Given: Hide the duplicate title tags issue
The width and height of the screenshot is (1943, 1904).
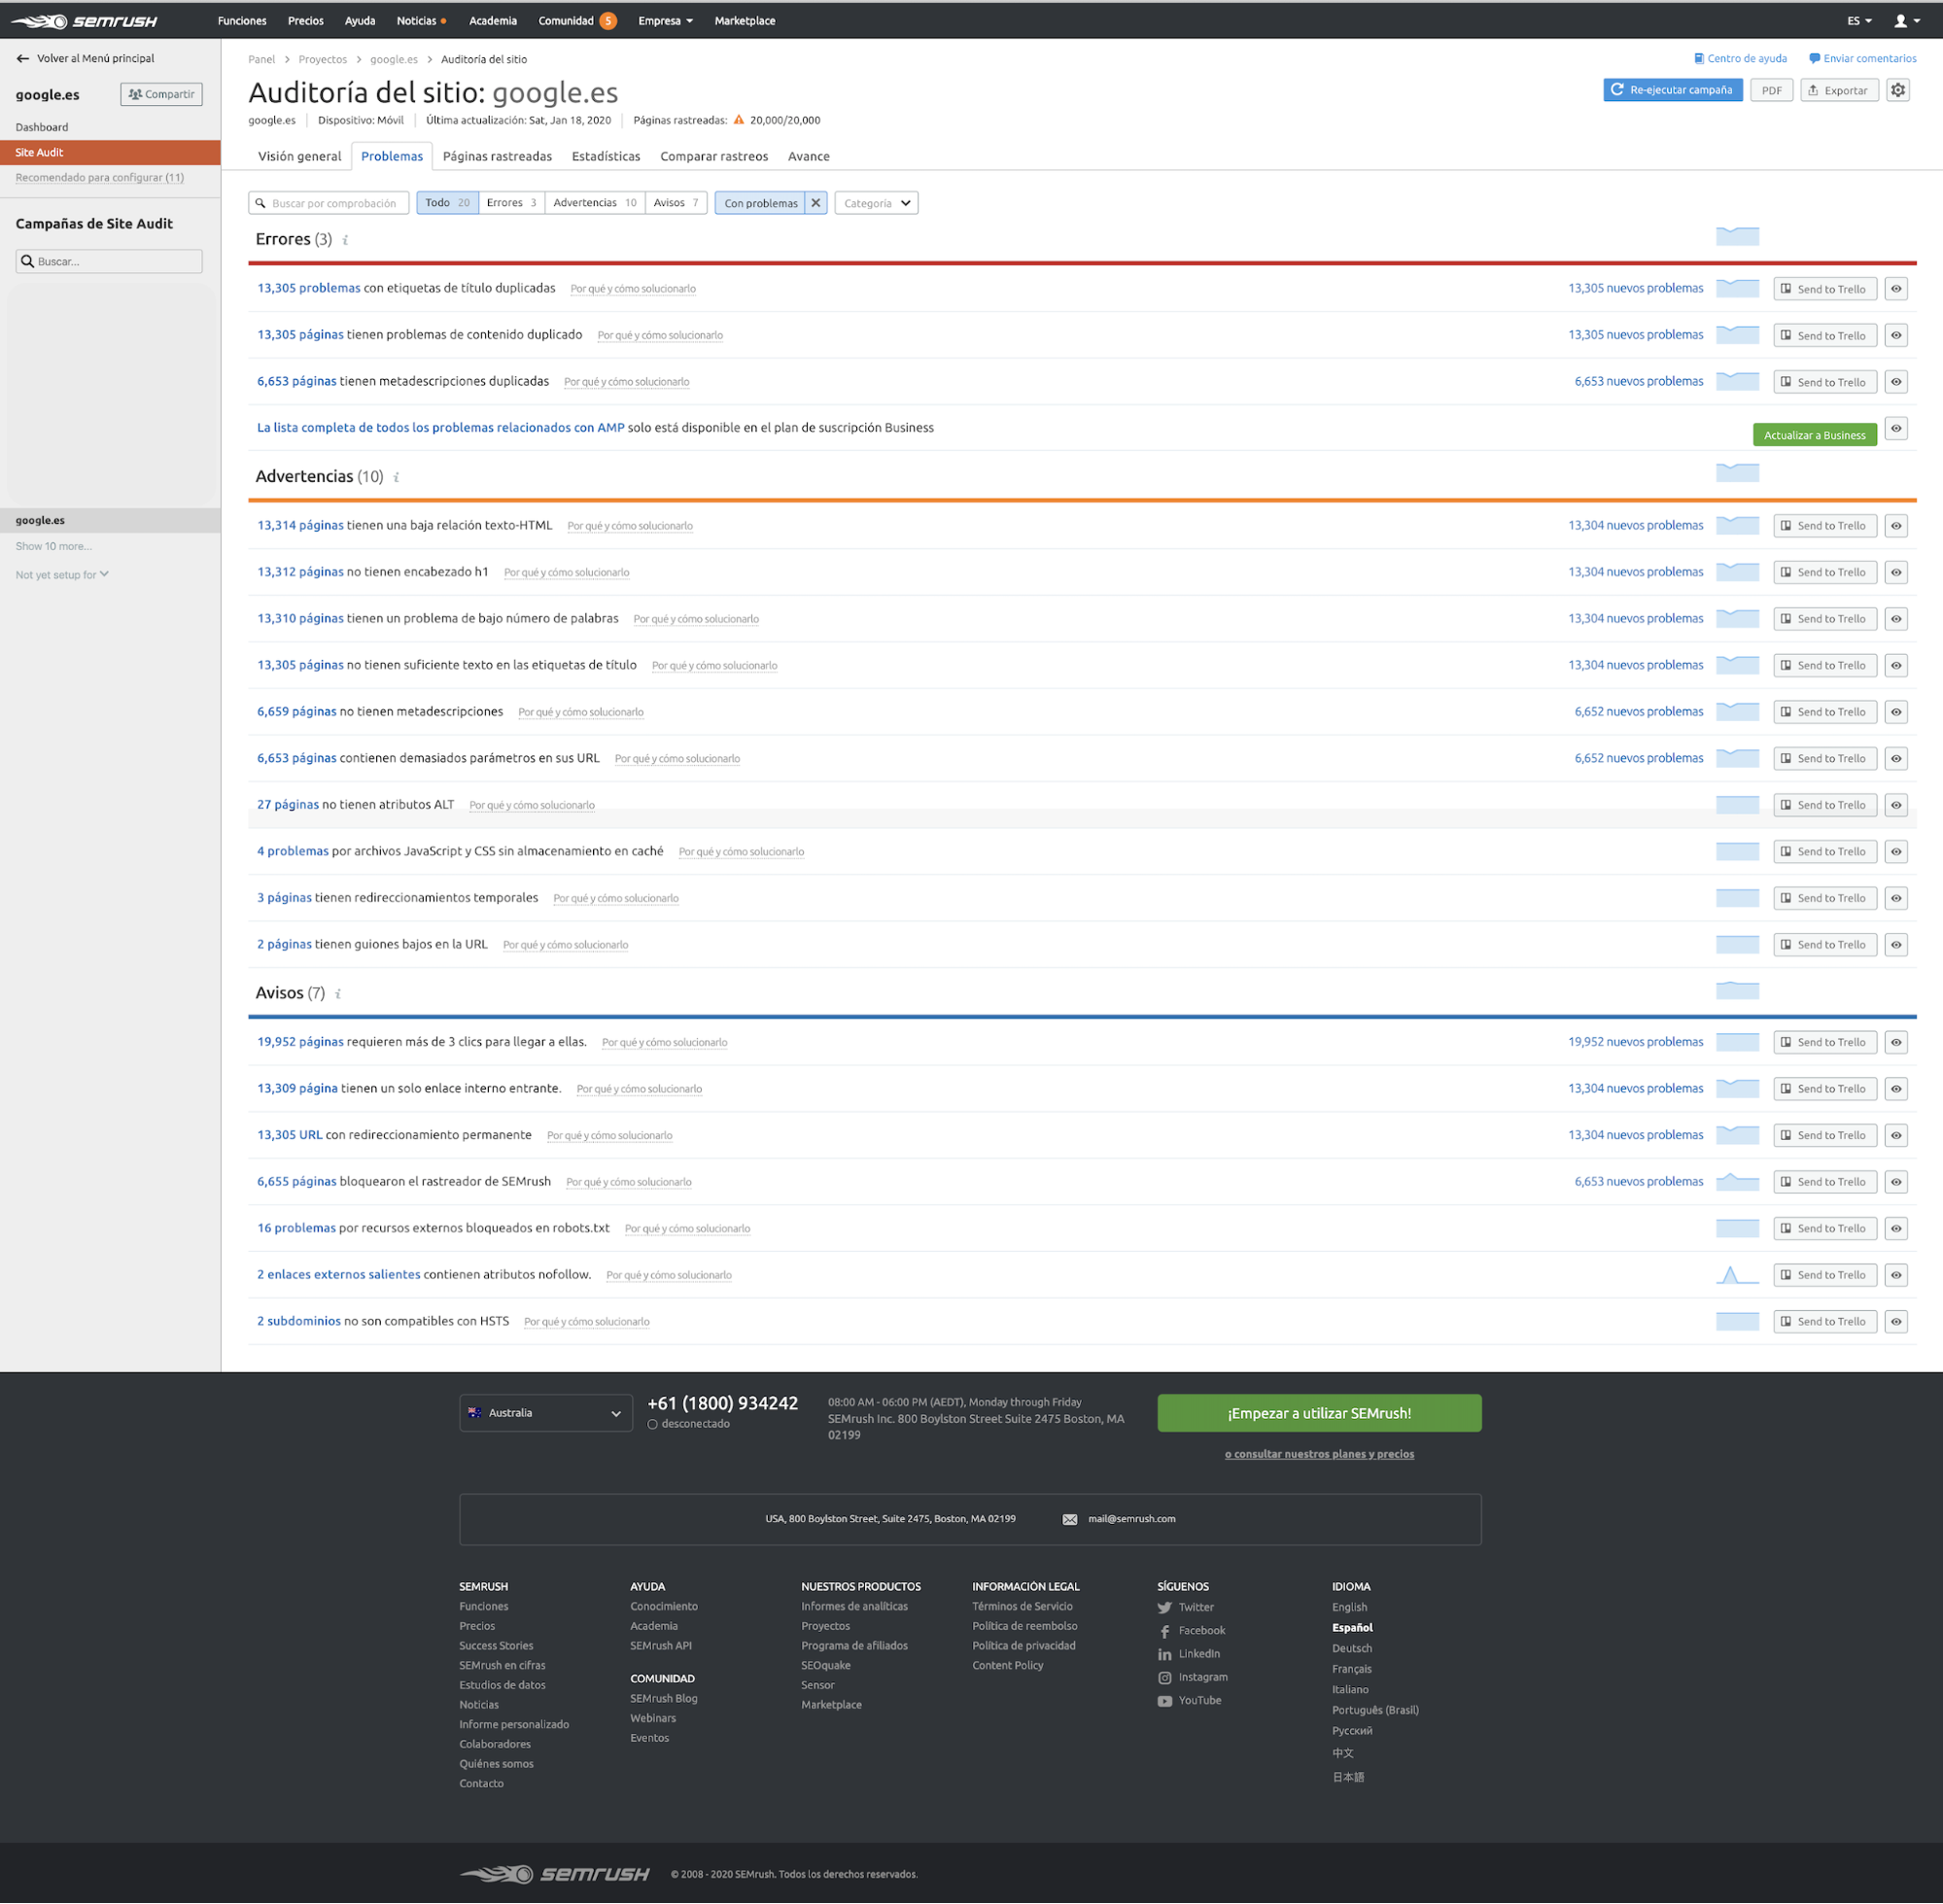Looking at the screenshot, I should [x=1896, y=289].
